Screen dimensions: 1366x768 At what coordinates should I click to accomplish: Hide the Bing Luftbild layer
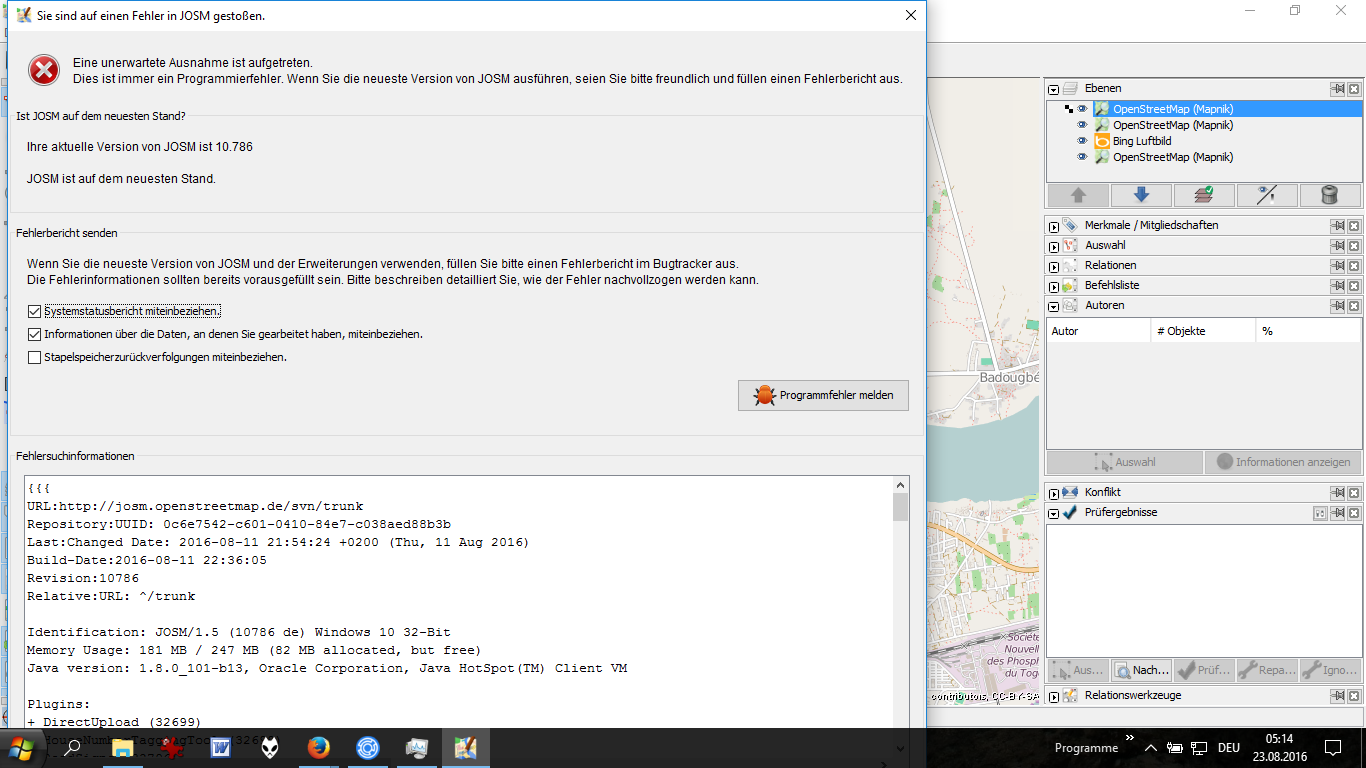pyautogui.click(x=1082, y=141)
